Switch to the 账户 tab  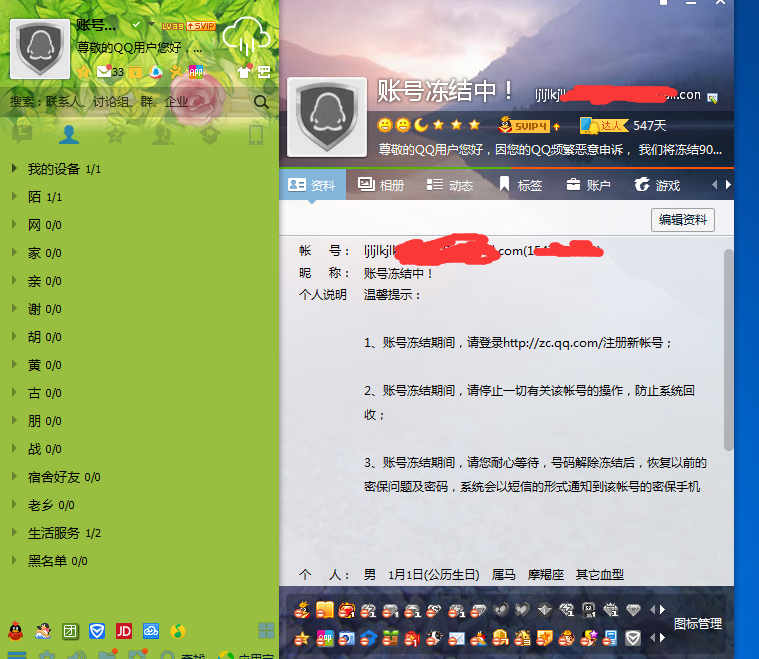point(588,185)
